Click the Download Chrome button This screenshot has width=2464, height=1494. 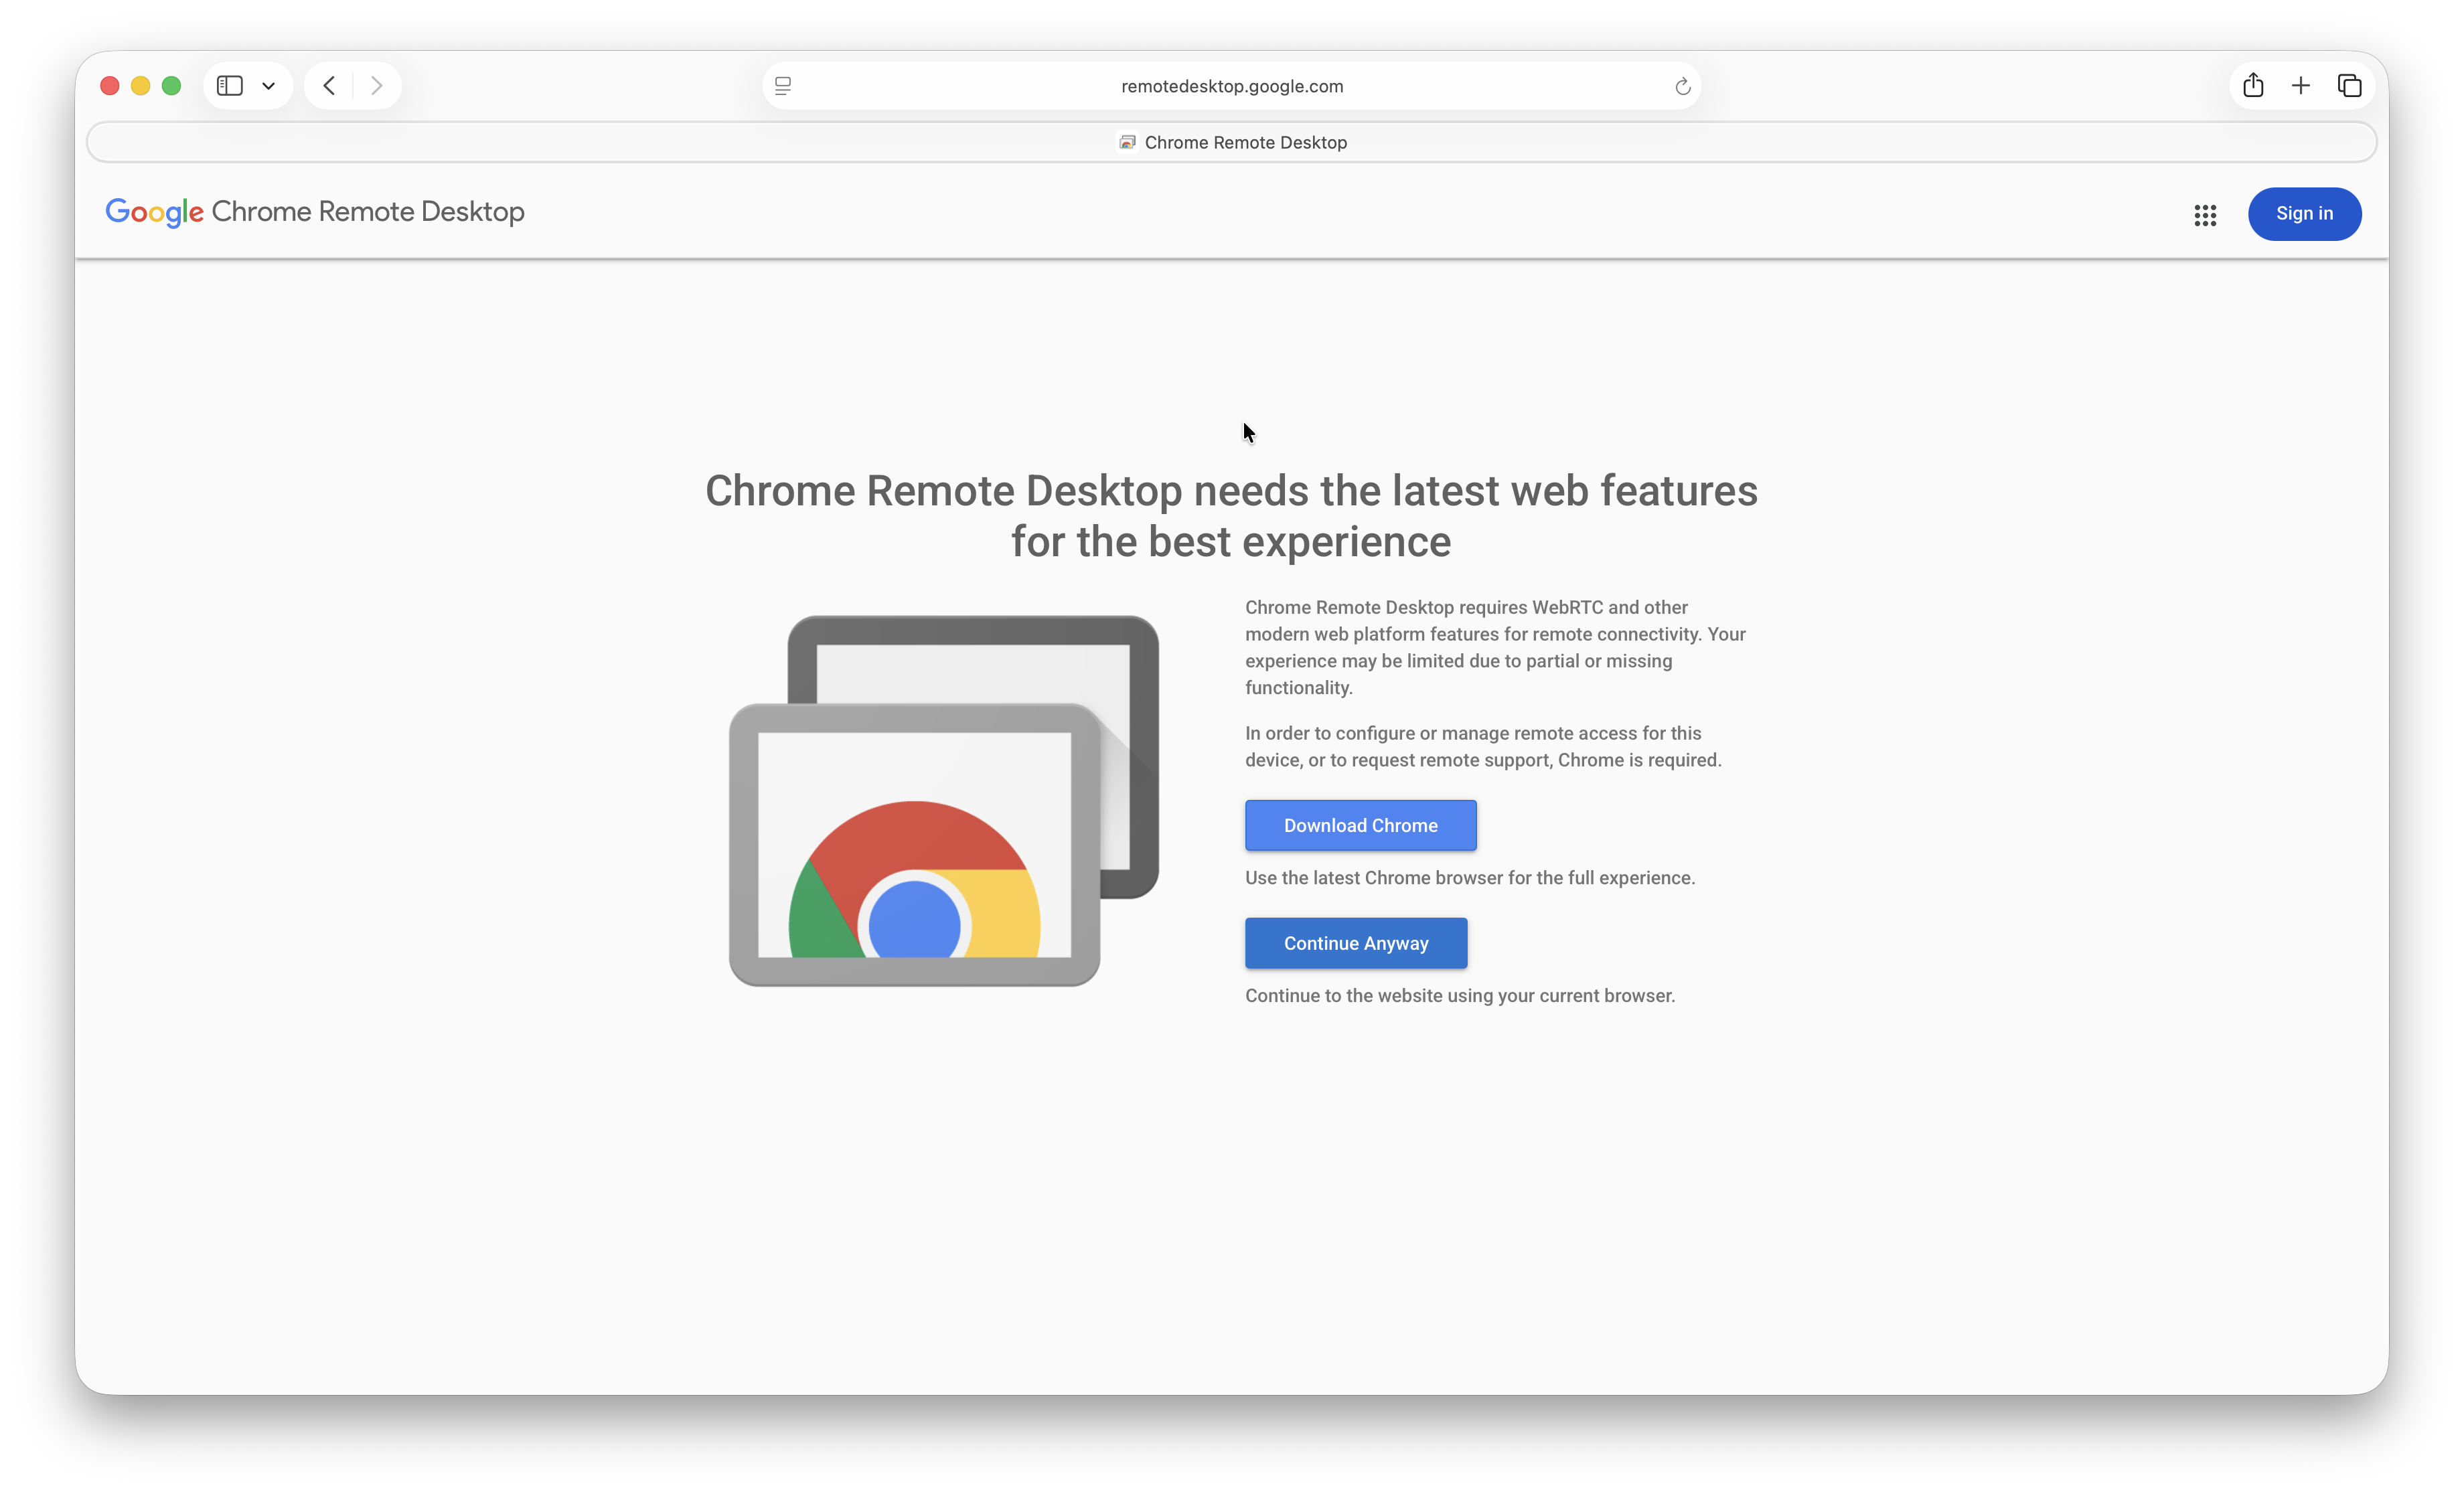tap(1360, 826)
